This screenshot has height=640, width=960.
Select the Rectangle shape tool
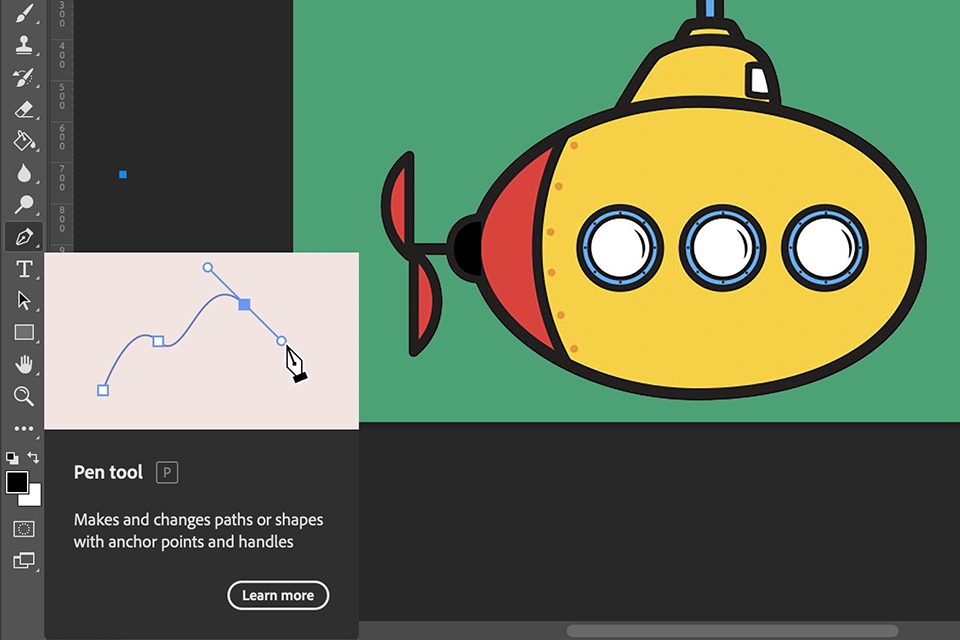[x=24, y=333]
